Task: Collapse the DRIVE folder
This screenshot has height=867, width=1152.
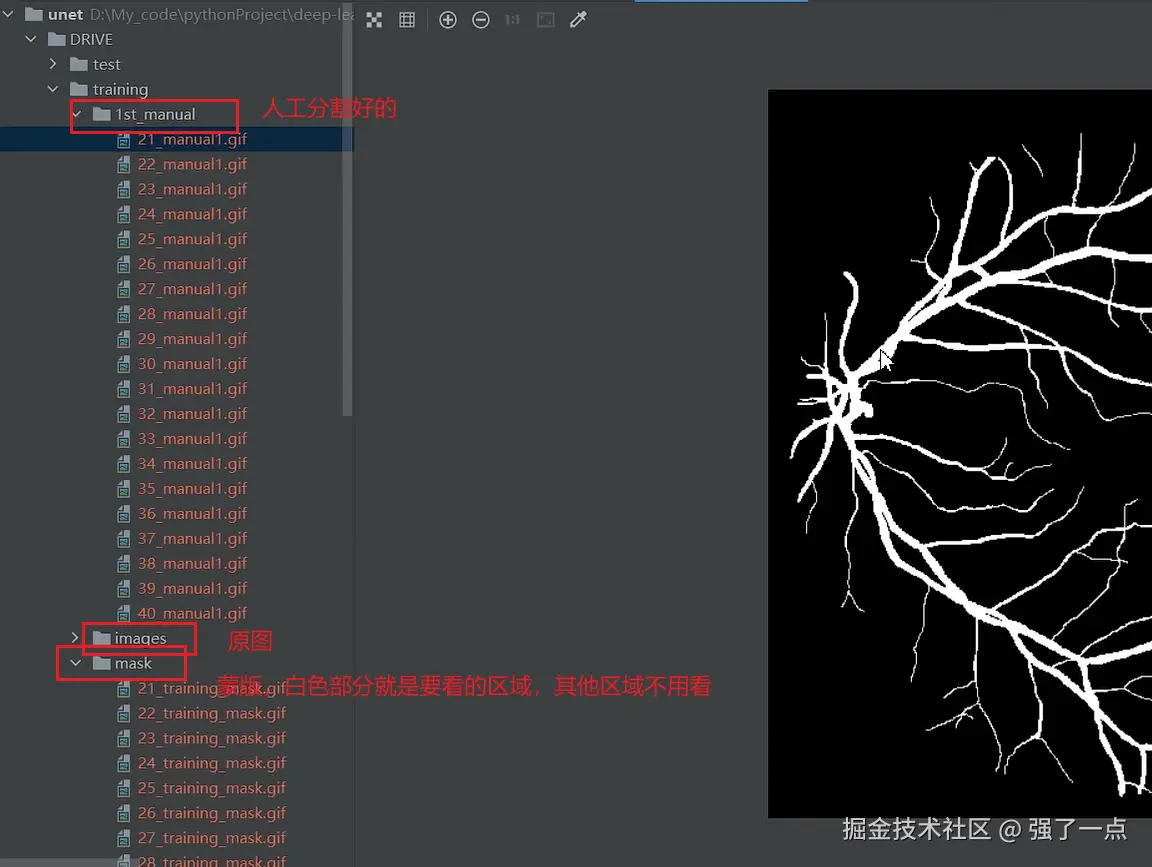Action: coord(31,39)
